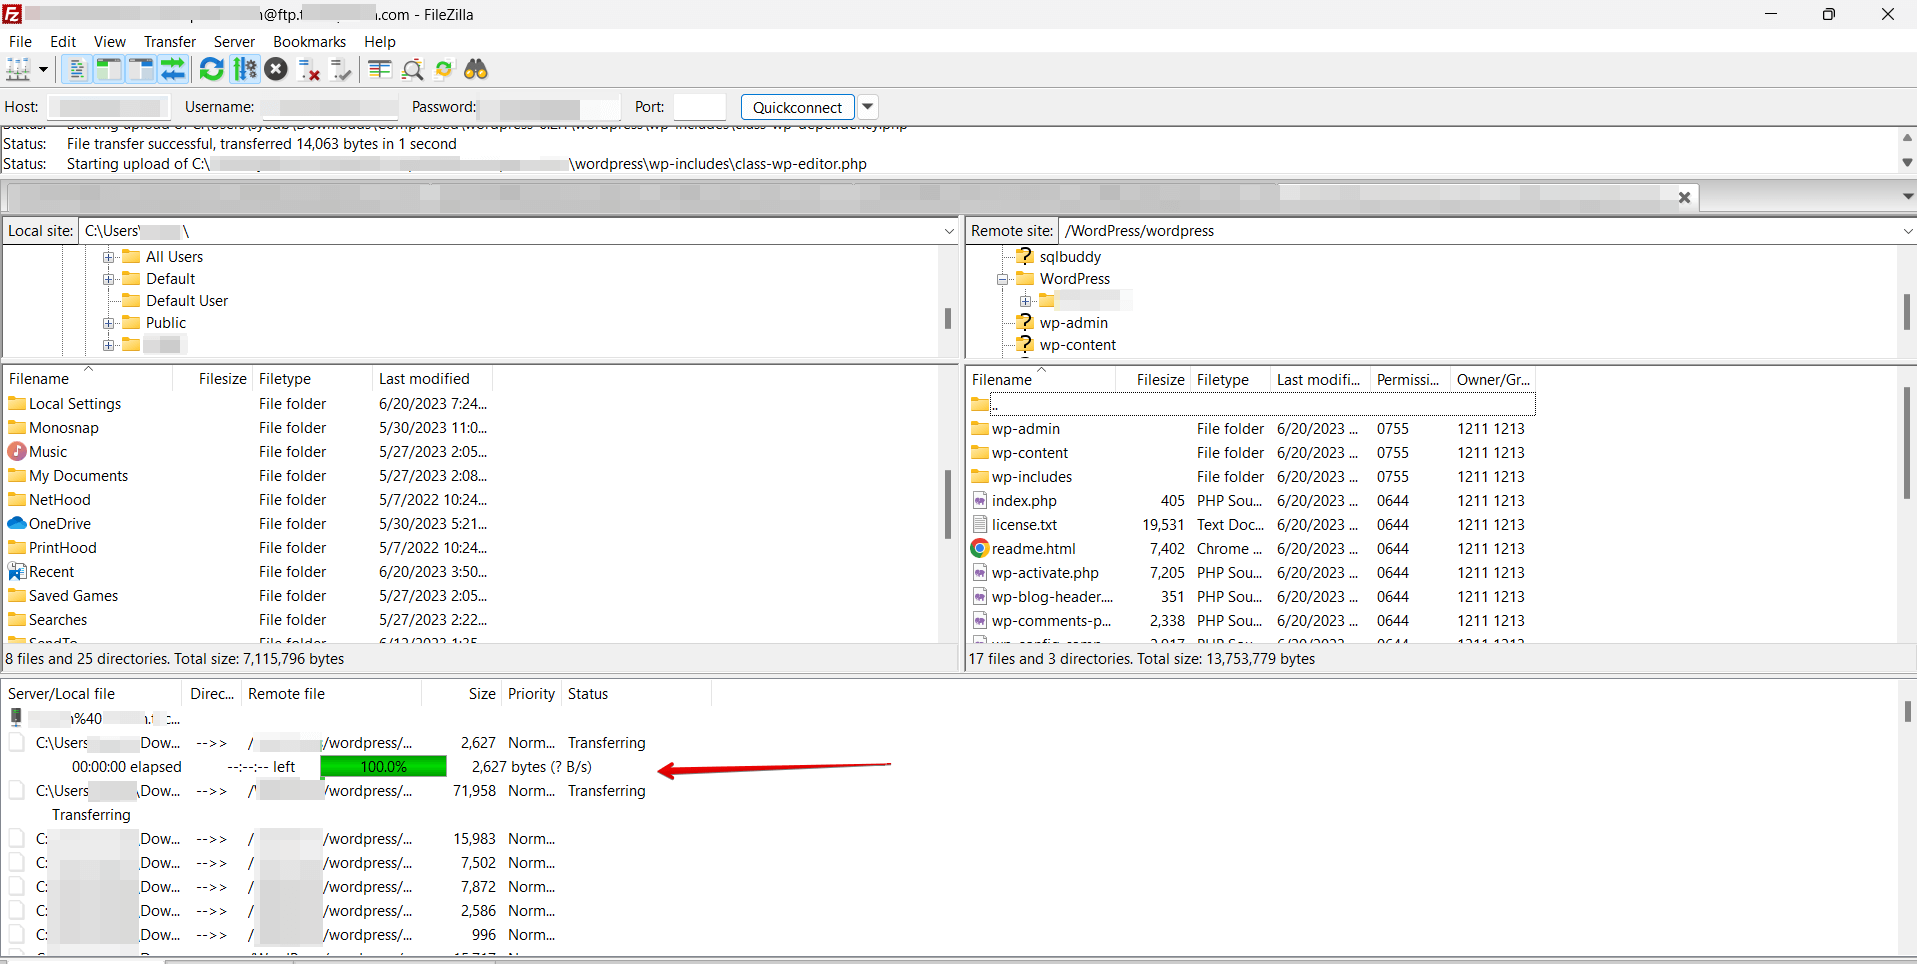1917x964 pixels.
Task: Refresh file and folder lists
Action: point(212,70)
